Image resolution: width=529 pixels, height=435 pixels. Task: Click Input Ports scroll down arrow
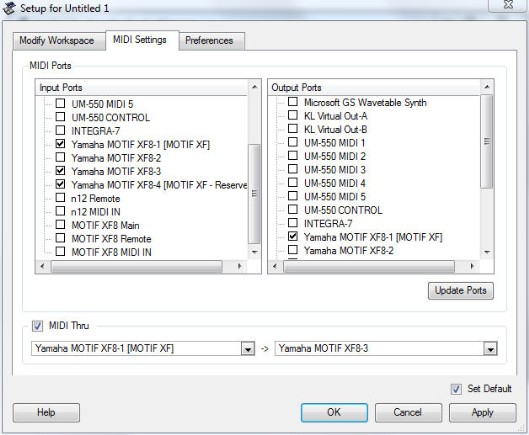click(x=254, y=252)
